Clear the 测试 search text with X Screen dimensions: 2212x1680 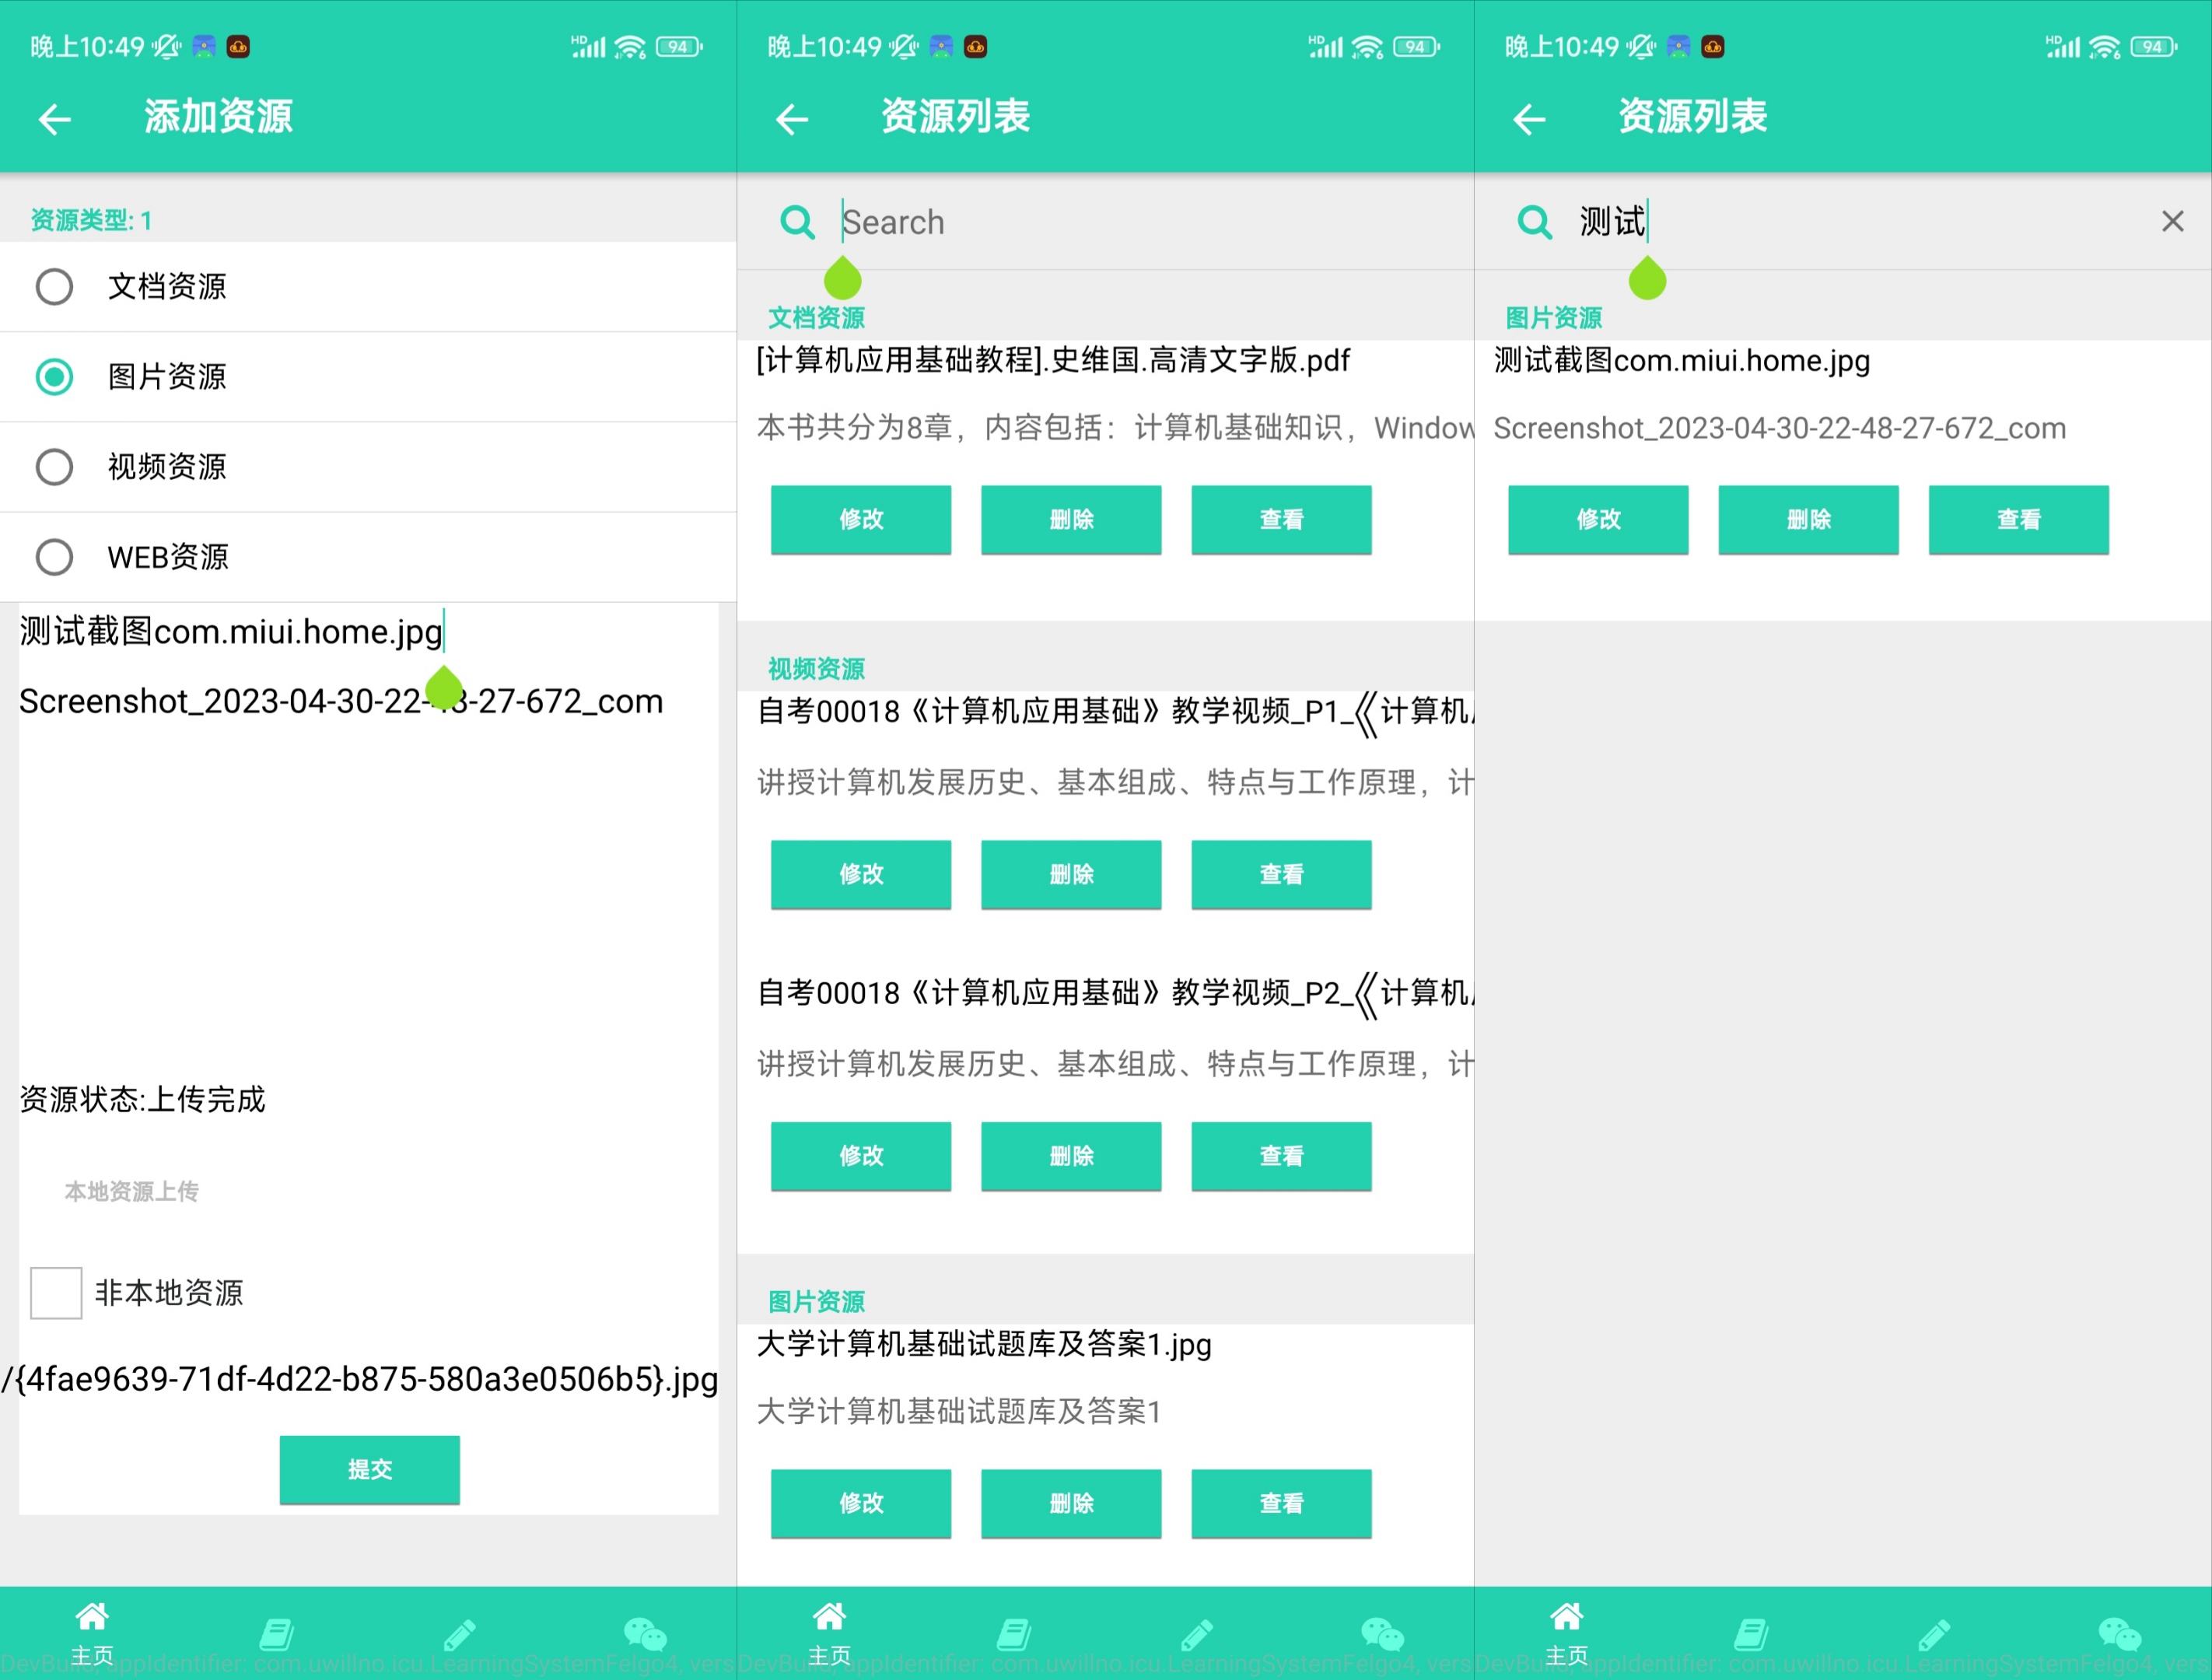click(2171, 221)
